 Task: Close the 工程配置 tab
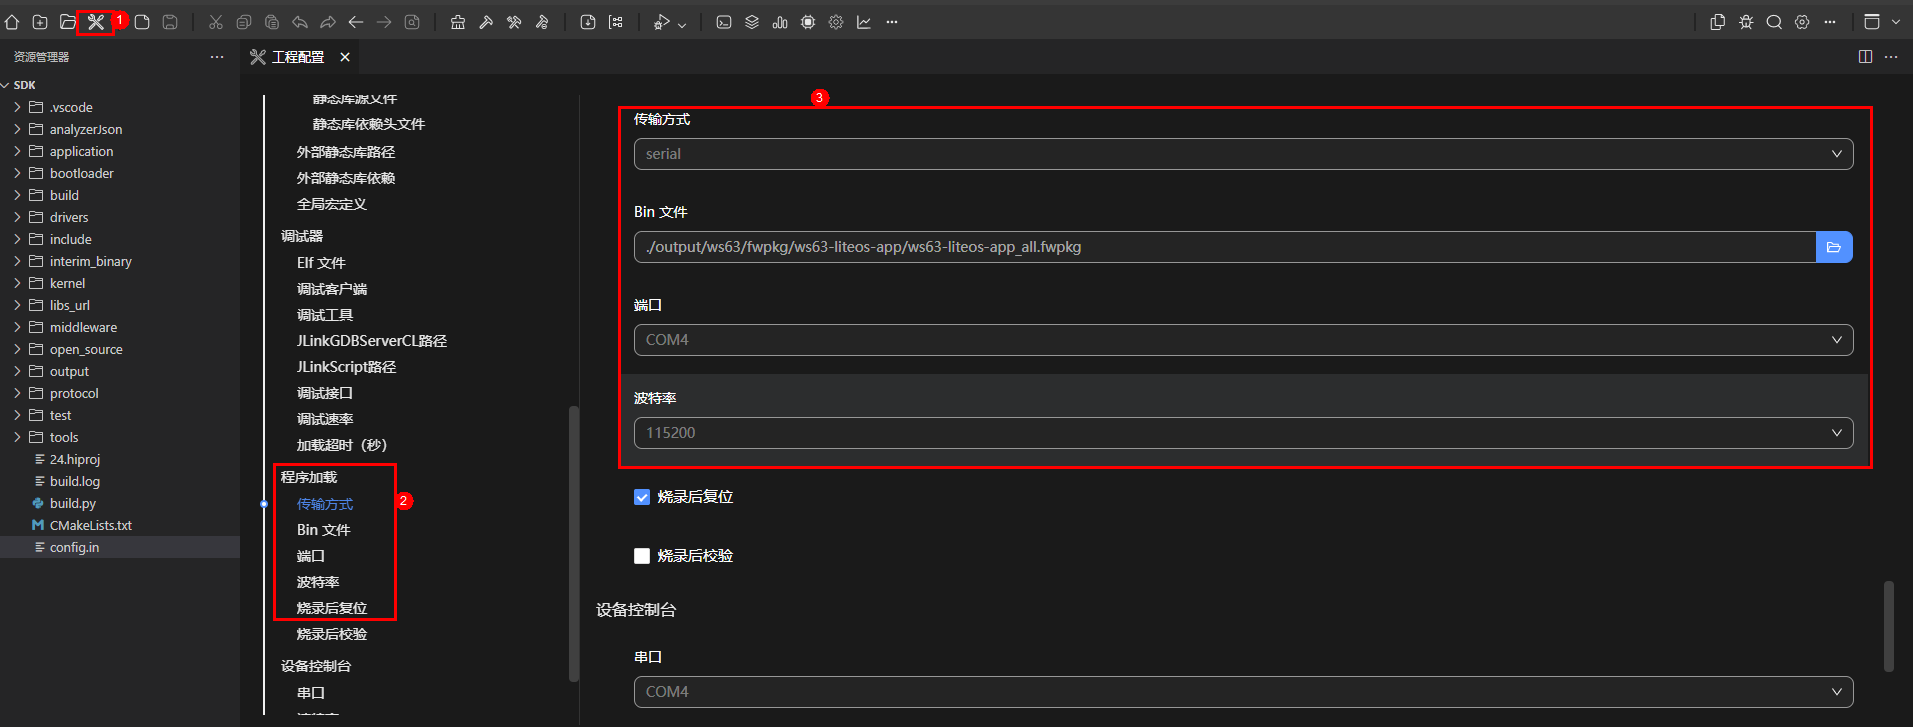pos(345,57)
